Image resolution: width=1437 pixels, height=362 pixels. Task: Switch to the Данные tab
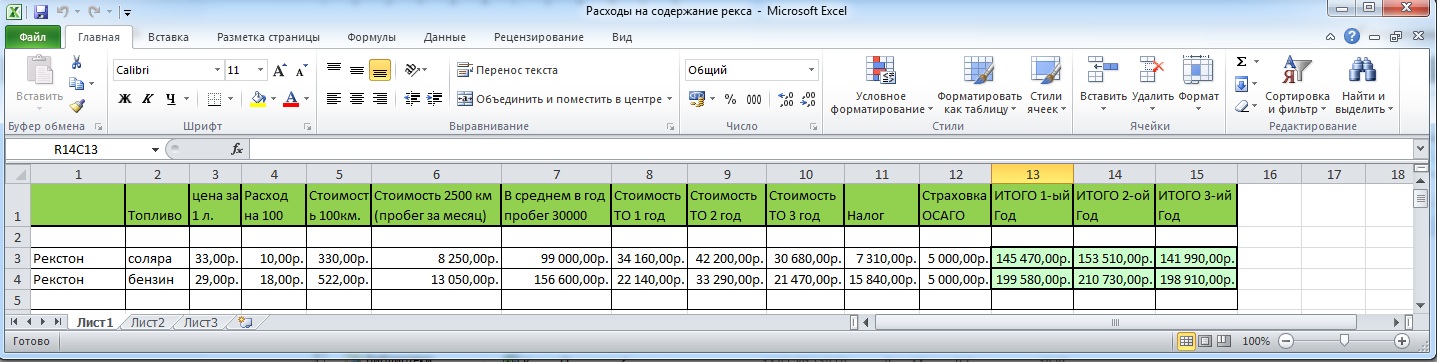coord(444,37)
